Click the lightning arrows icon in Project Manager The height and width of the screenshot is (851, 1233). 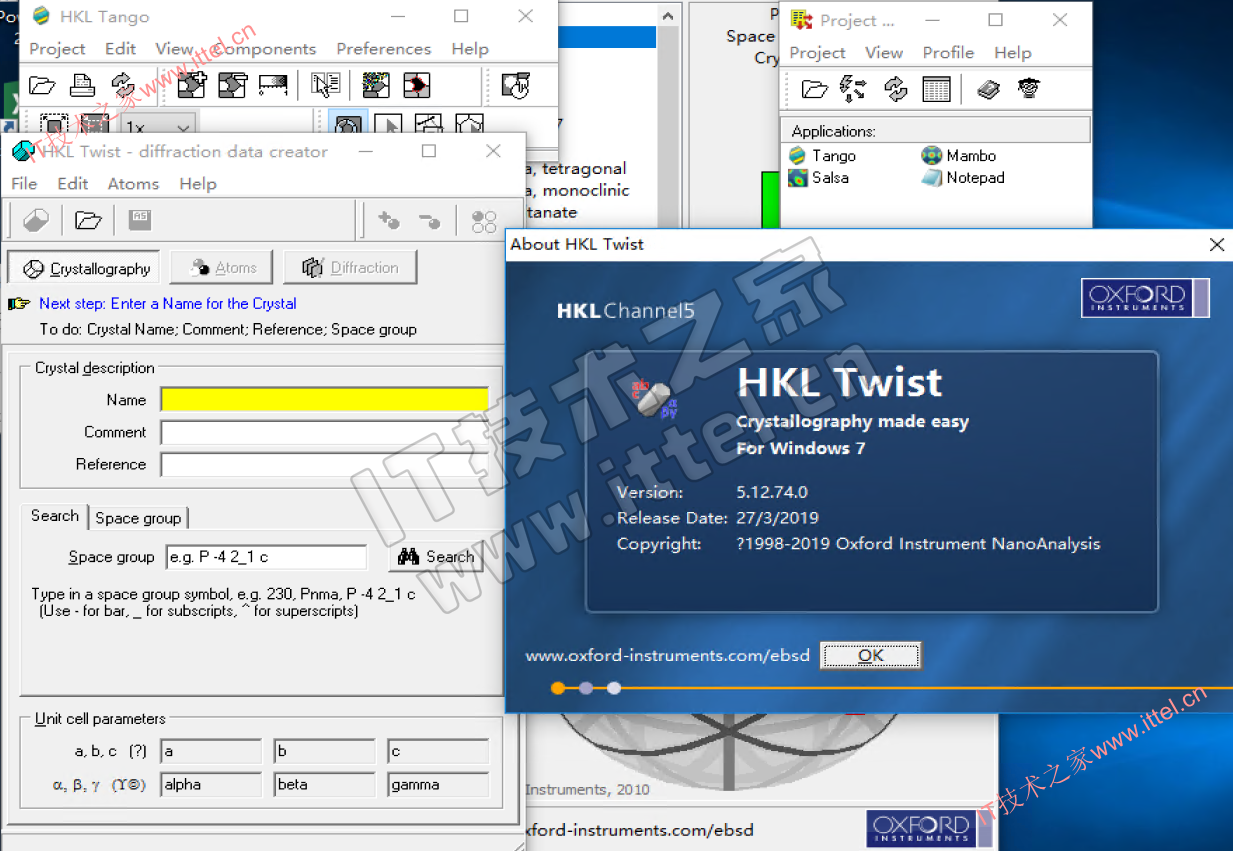(x=853, y=89)
